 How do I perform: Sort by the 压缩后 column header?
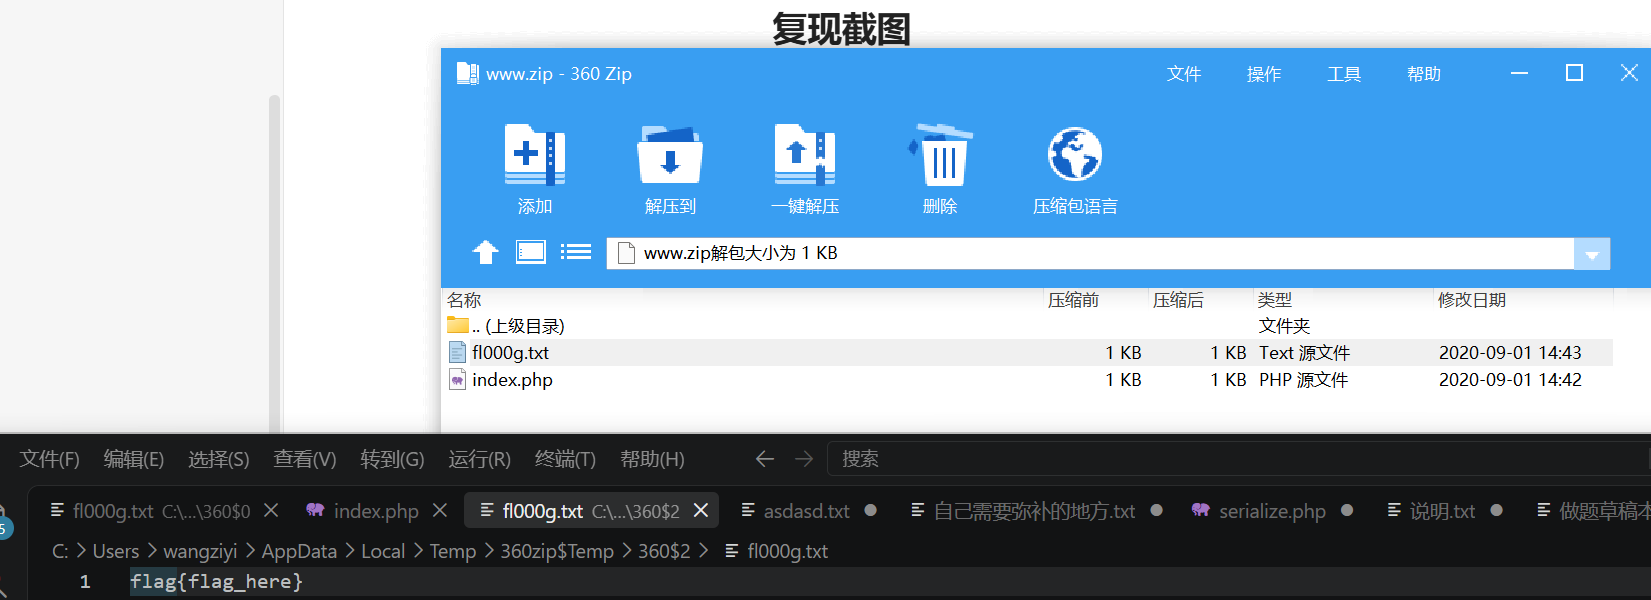1178,300
